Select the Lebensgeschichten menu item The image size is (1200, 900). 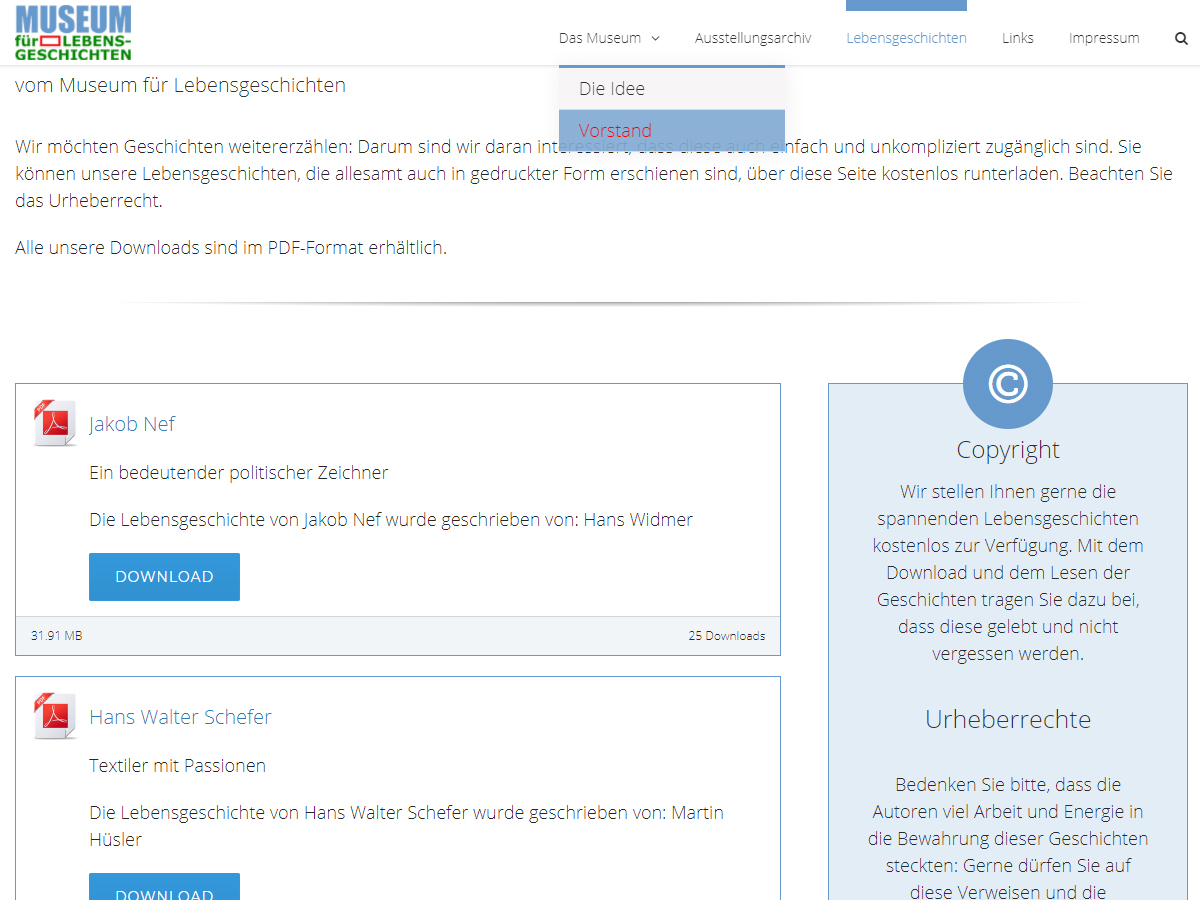tap(906, 38)
